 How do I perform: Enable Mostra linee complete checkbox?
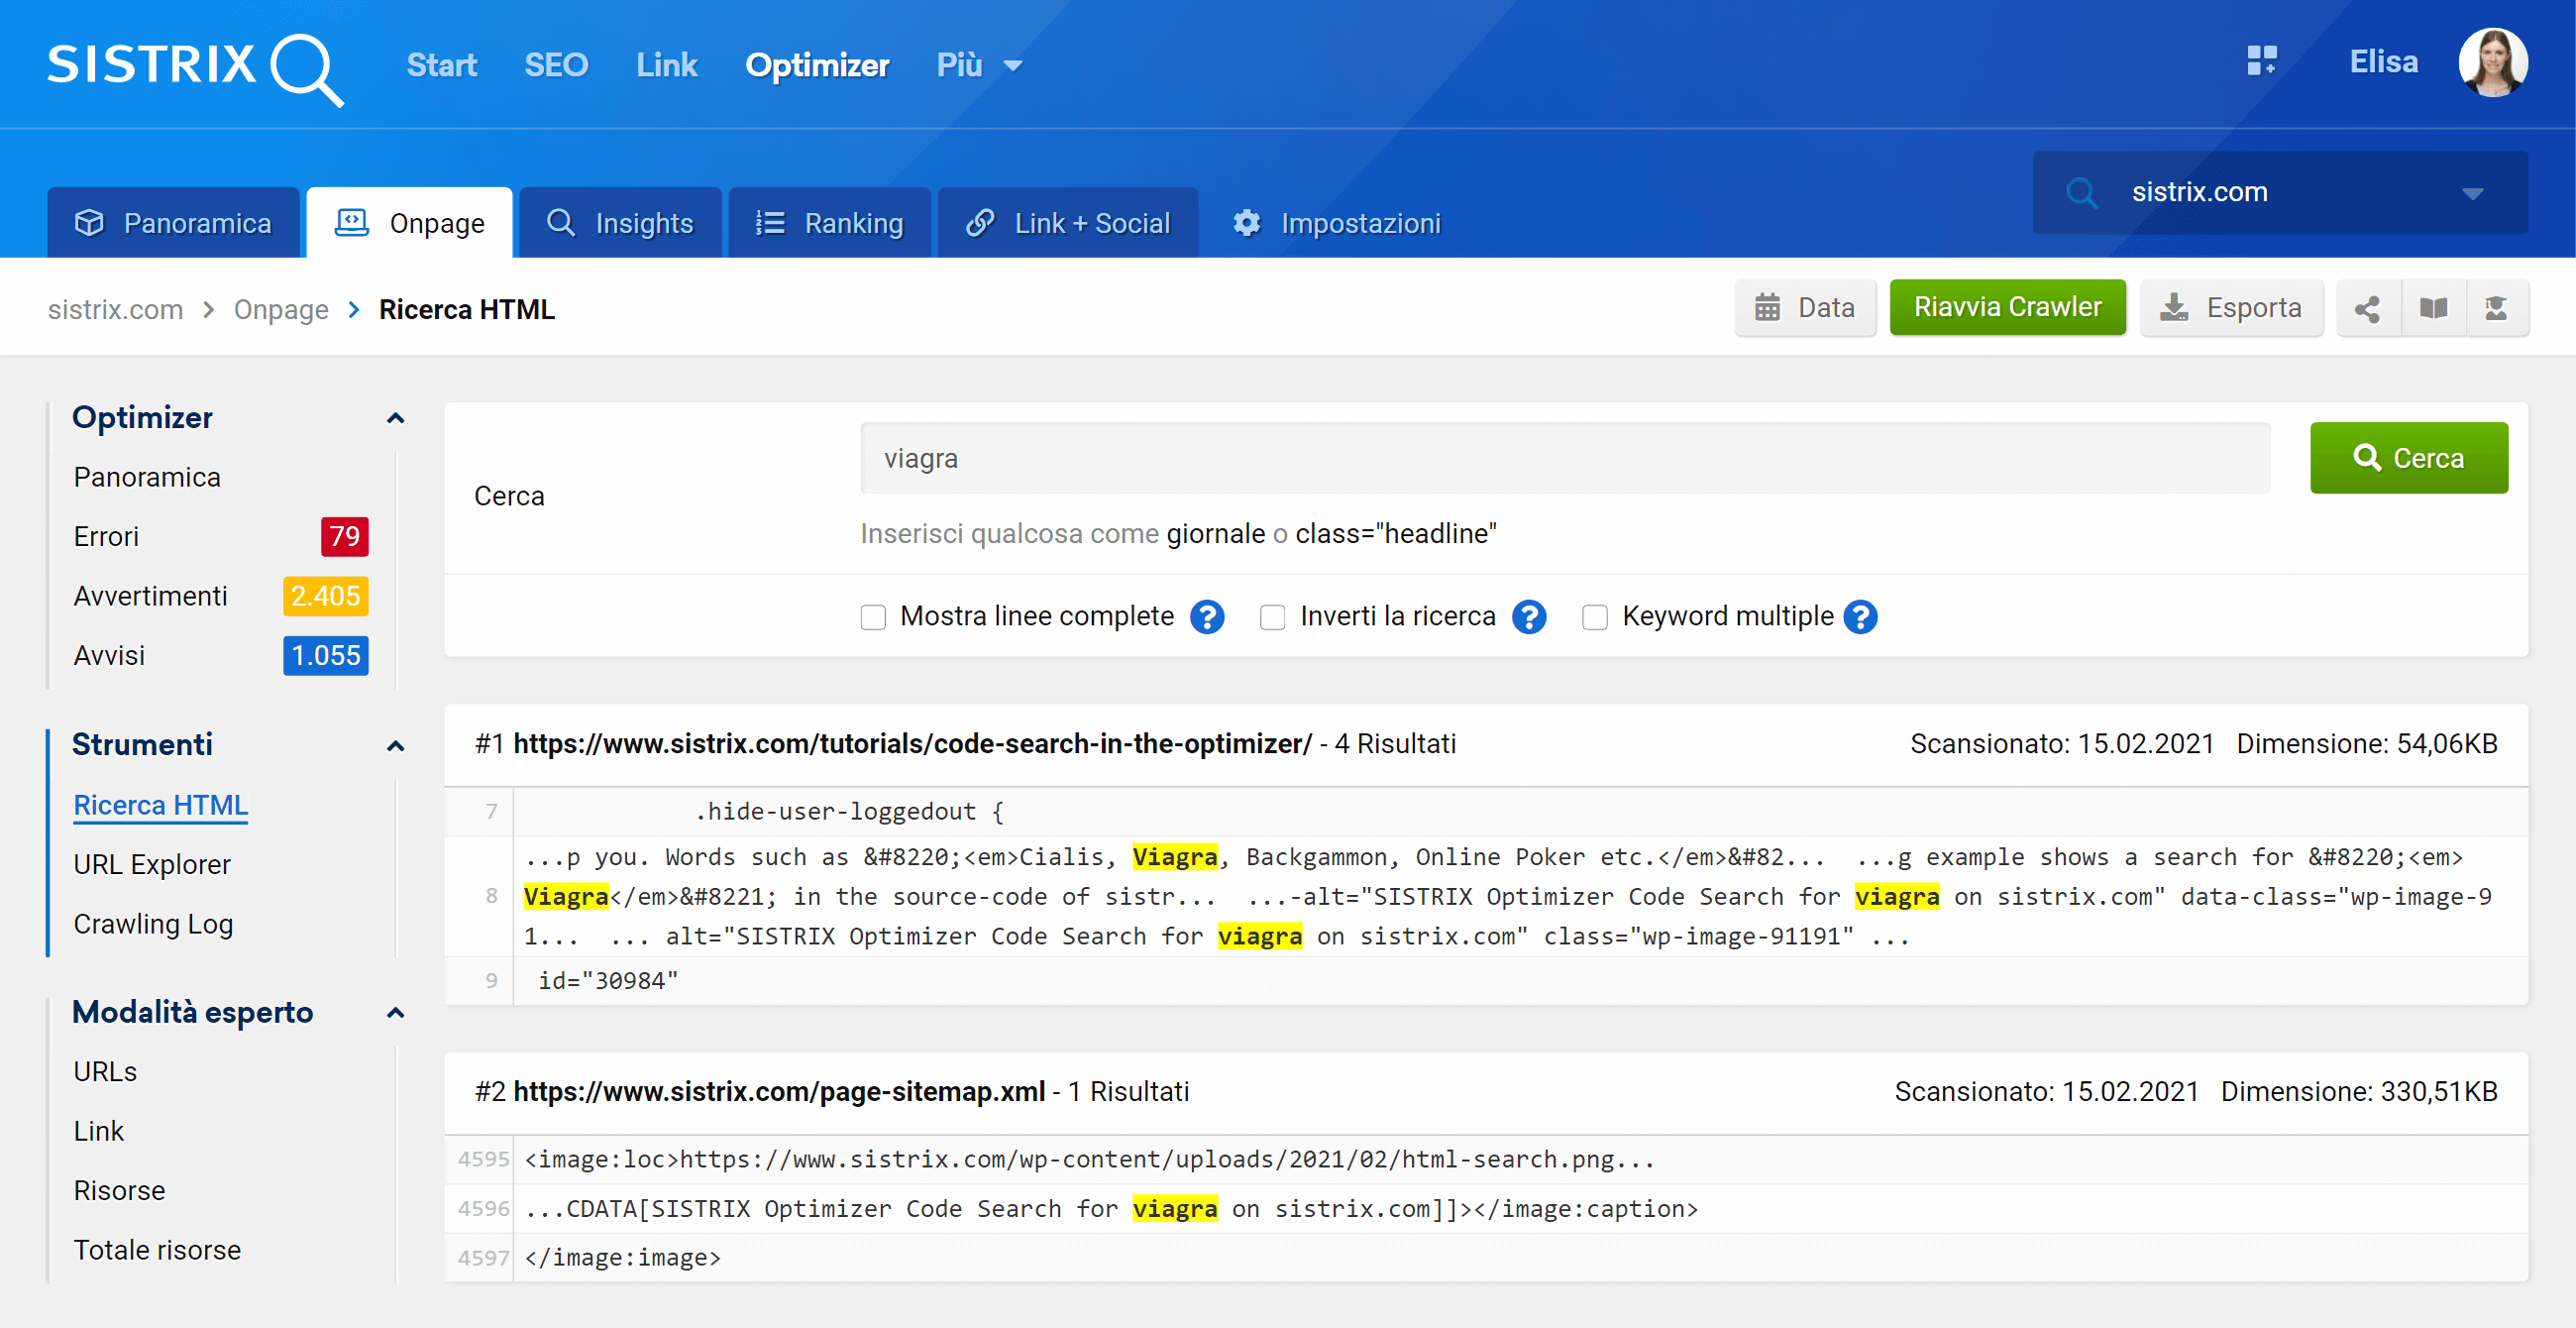pos(873,617)
